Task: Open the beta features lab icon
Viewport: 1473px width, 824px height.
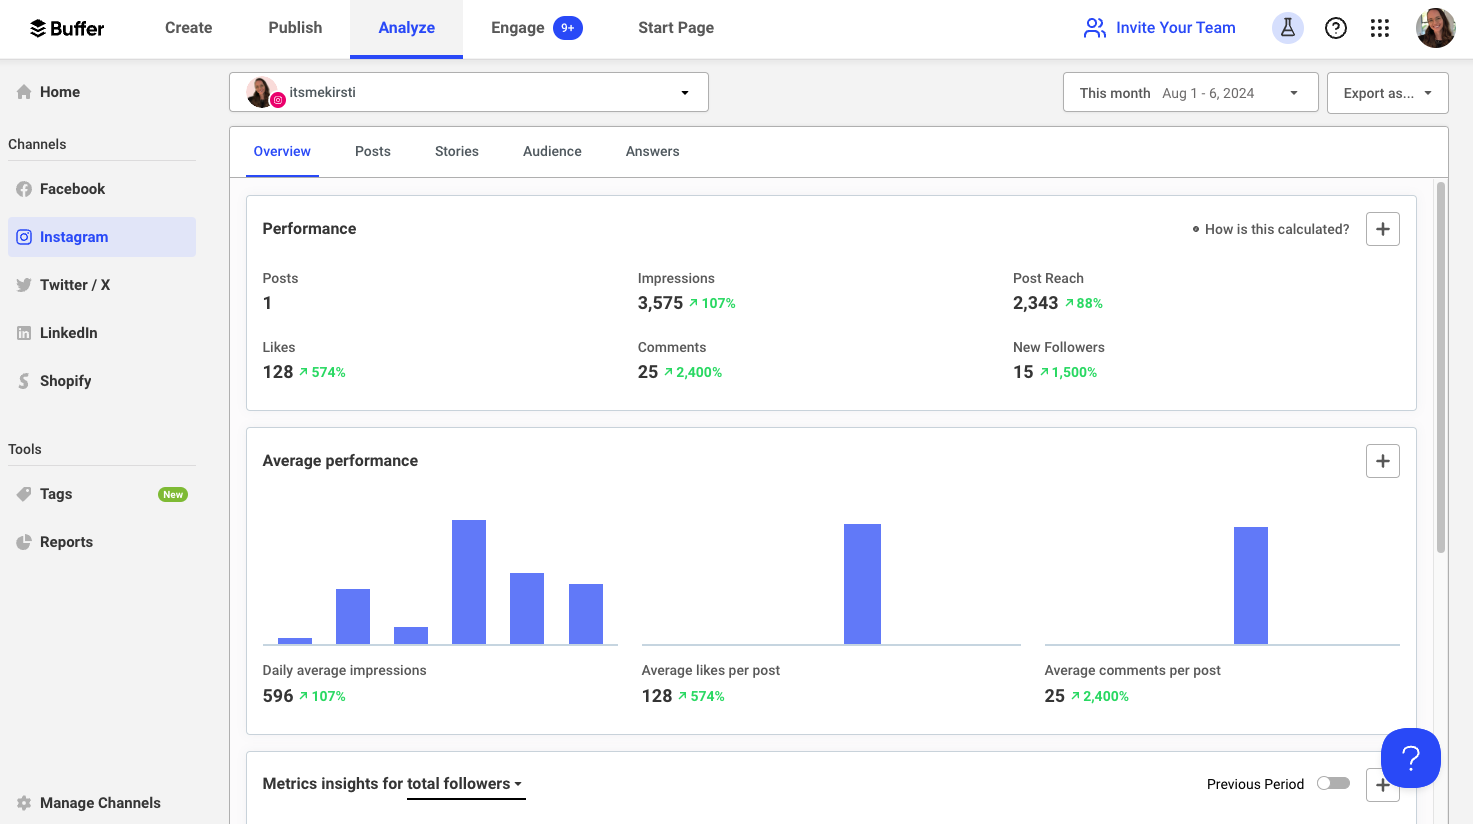Action: click(1287, 27)
